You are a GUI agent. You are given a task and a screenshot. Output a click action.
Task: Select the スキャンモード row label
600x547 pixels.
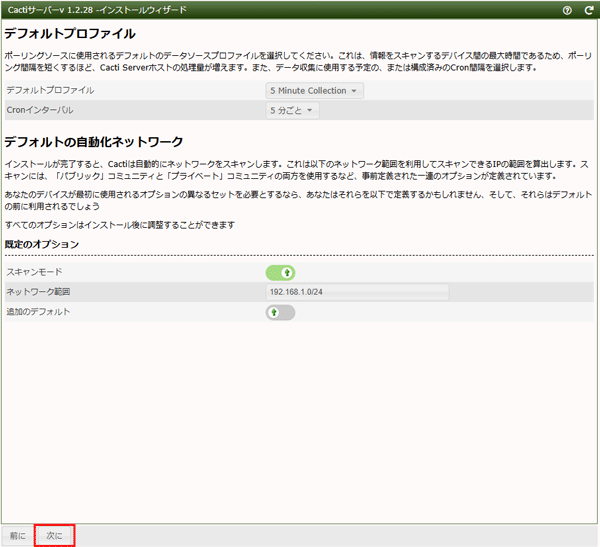tap(34, 272)
